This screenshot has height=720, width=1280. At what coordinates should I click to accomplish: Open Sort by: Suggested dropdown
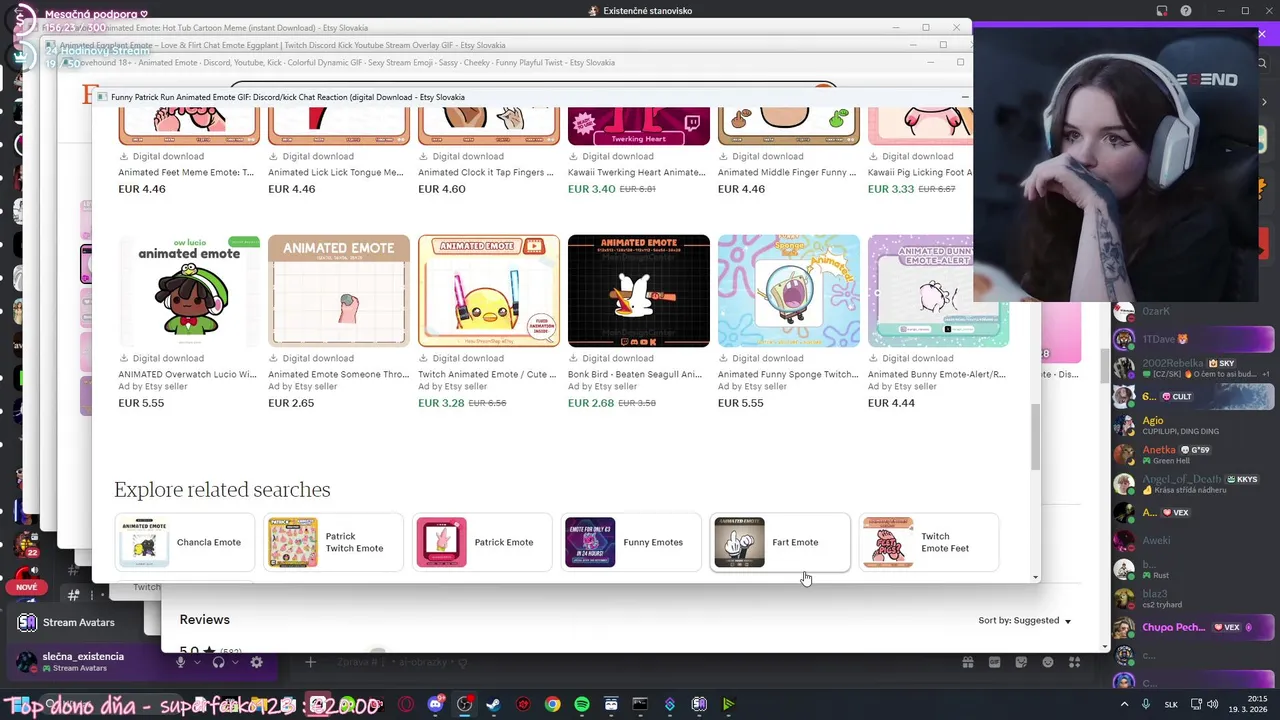pyautogui.click(x=1025, y=621)
